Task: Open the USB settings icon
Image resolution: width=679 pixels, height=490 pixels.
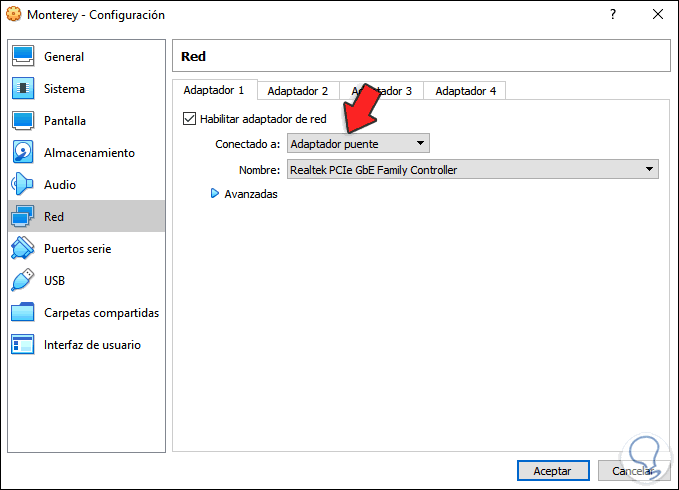Action: point(23,281)
